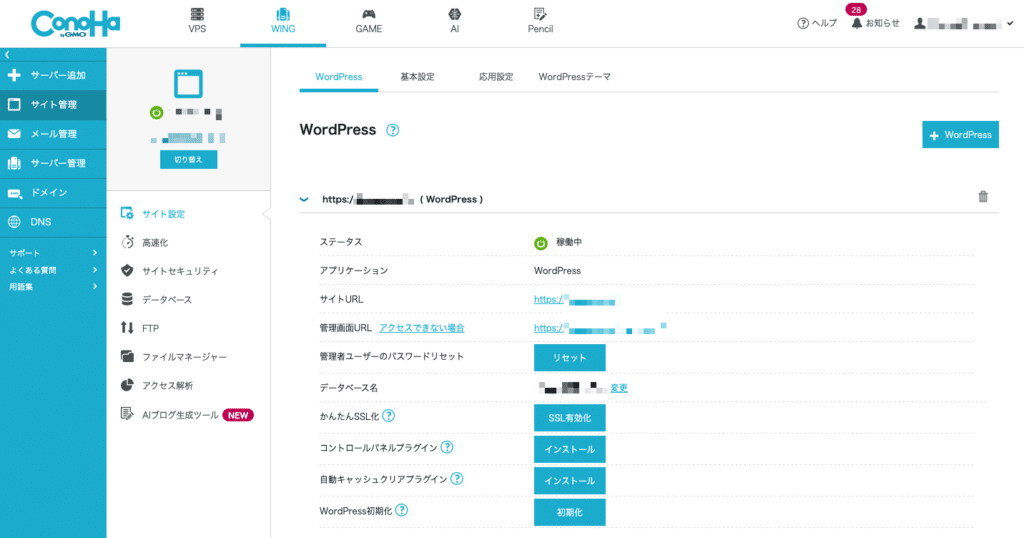Open ドメイン in sidebar
Screen dimensions: 1024x538
coord(53,193)
